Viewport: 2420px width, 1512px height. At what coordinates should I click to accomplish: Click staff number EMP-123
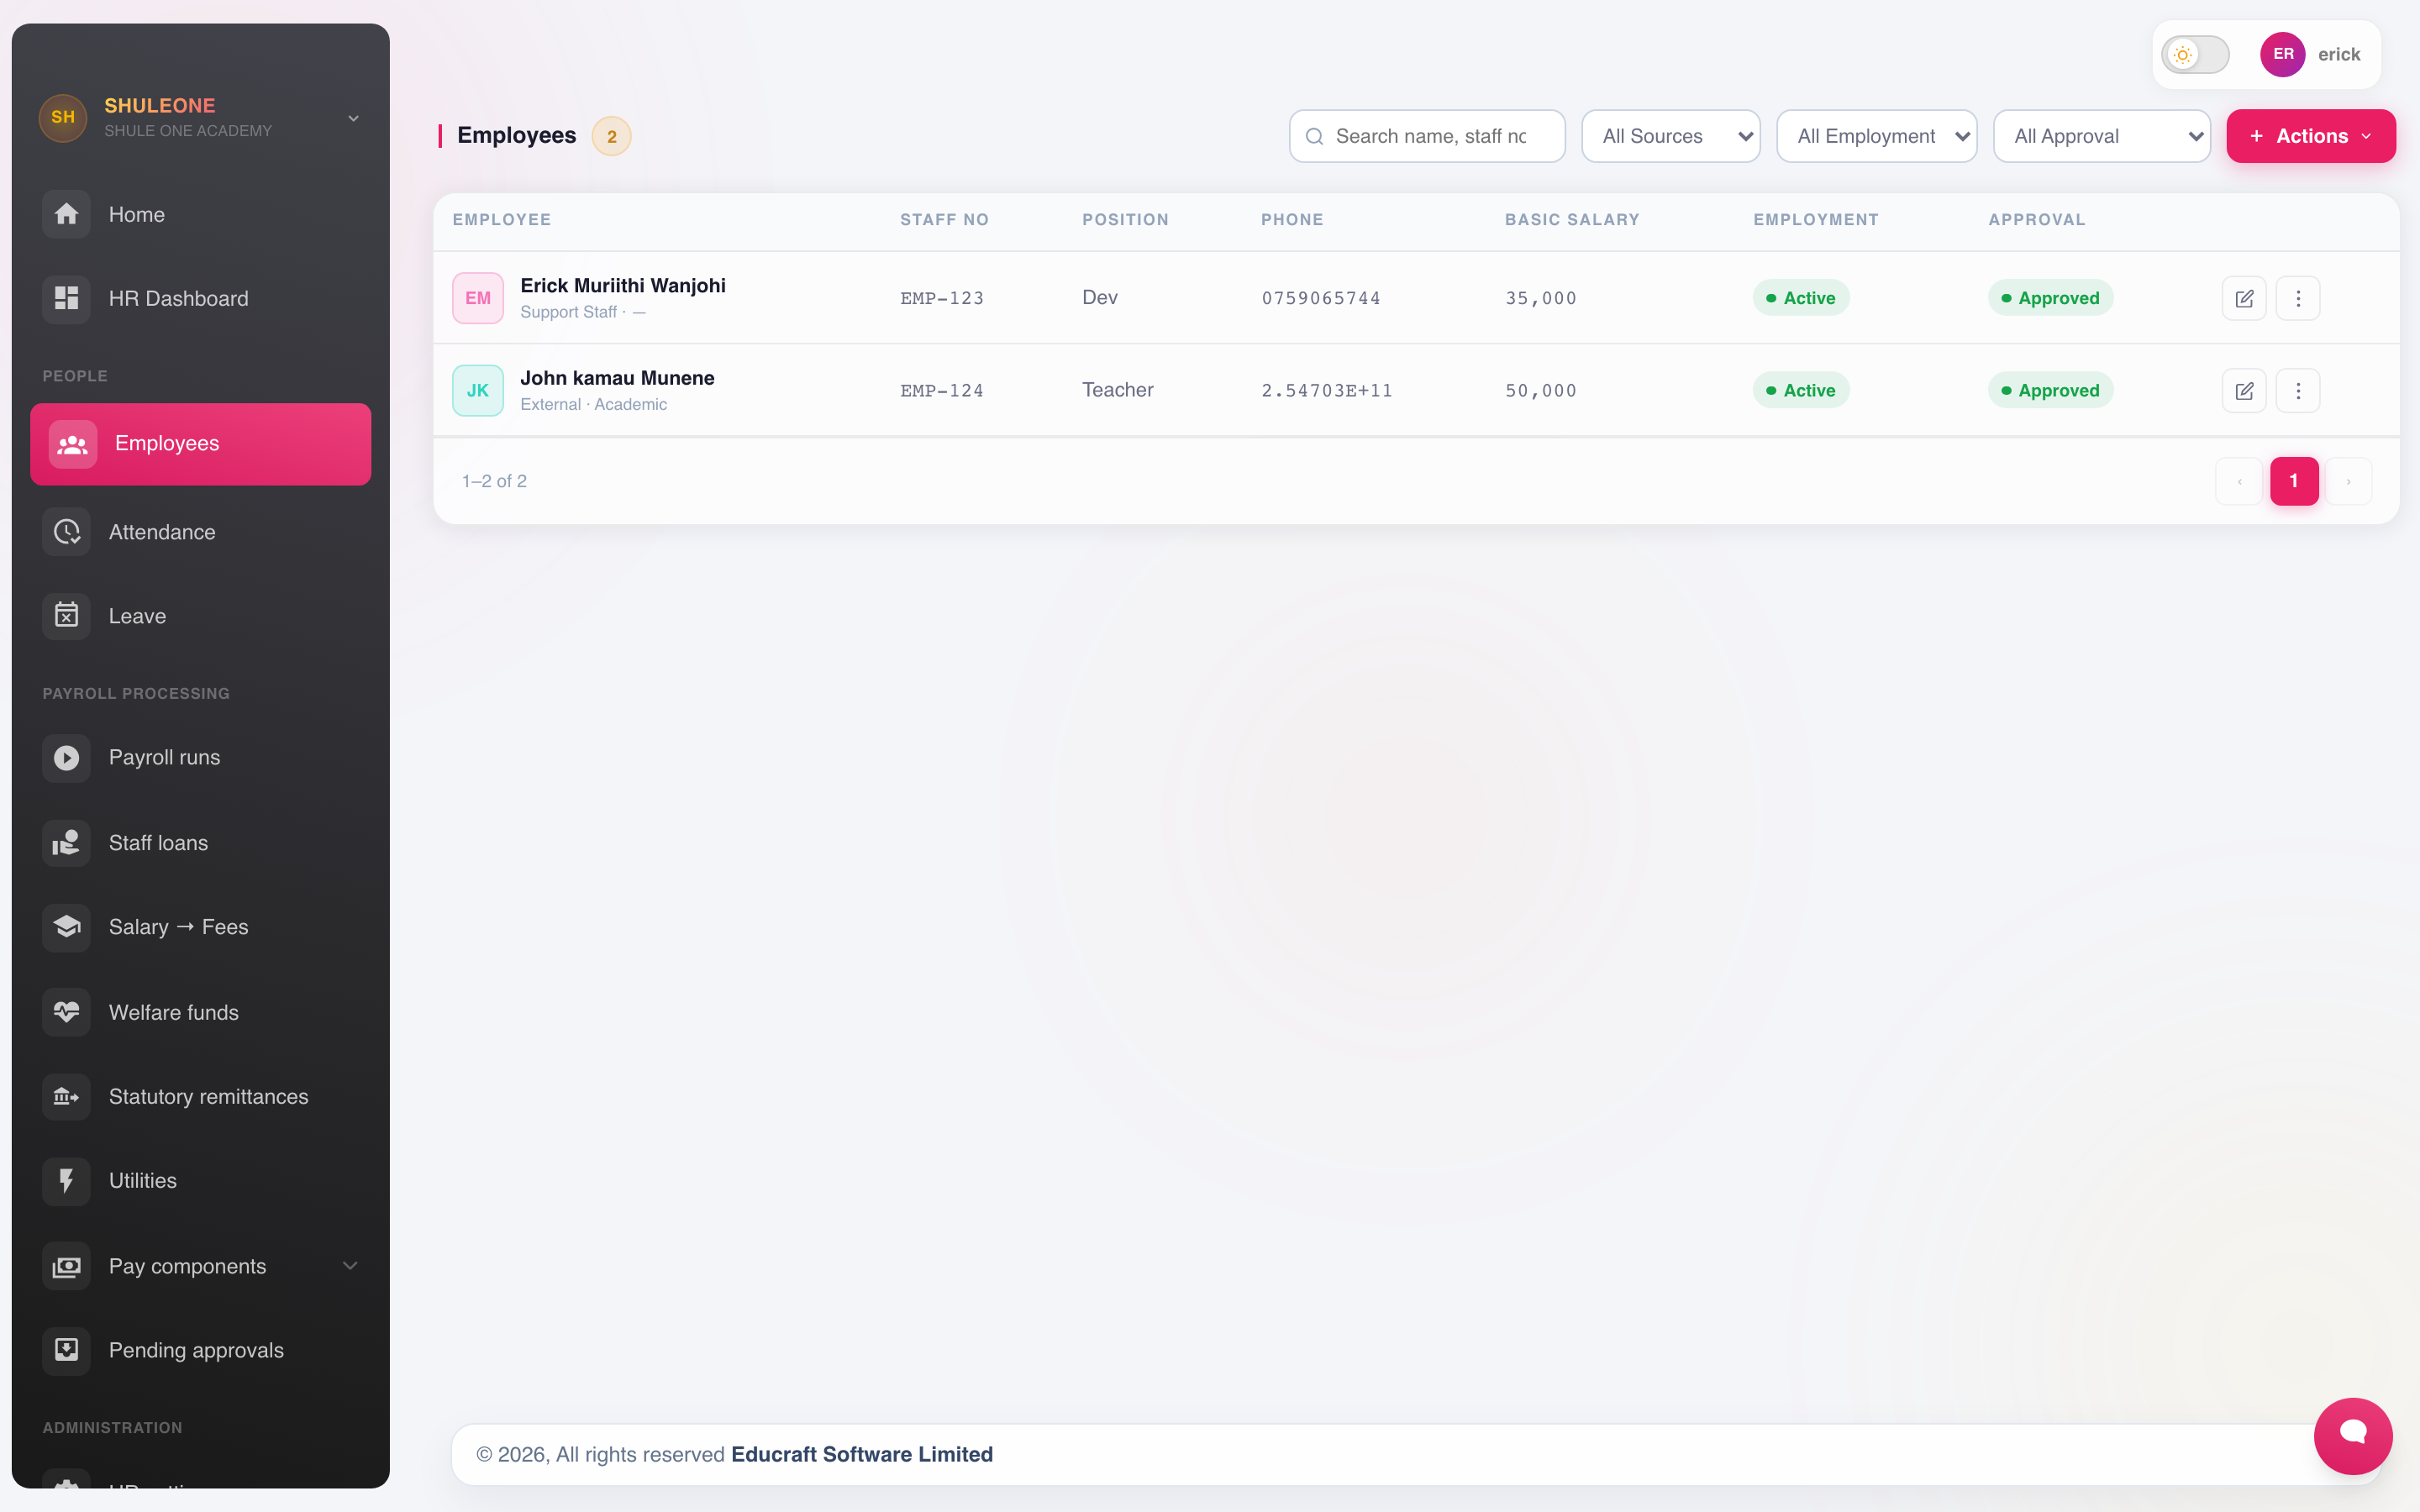click(942, 298)
